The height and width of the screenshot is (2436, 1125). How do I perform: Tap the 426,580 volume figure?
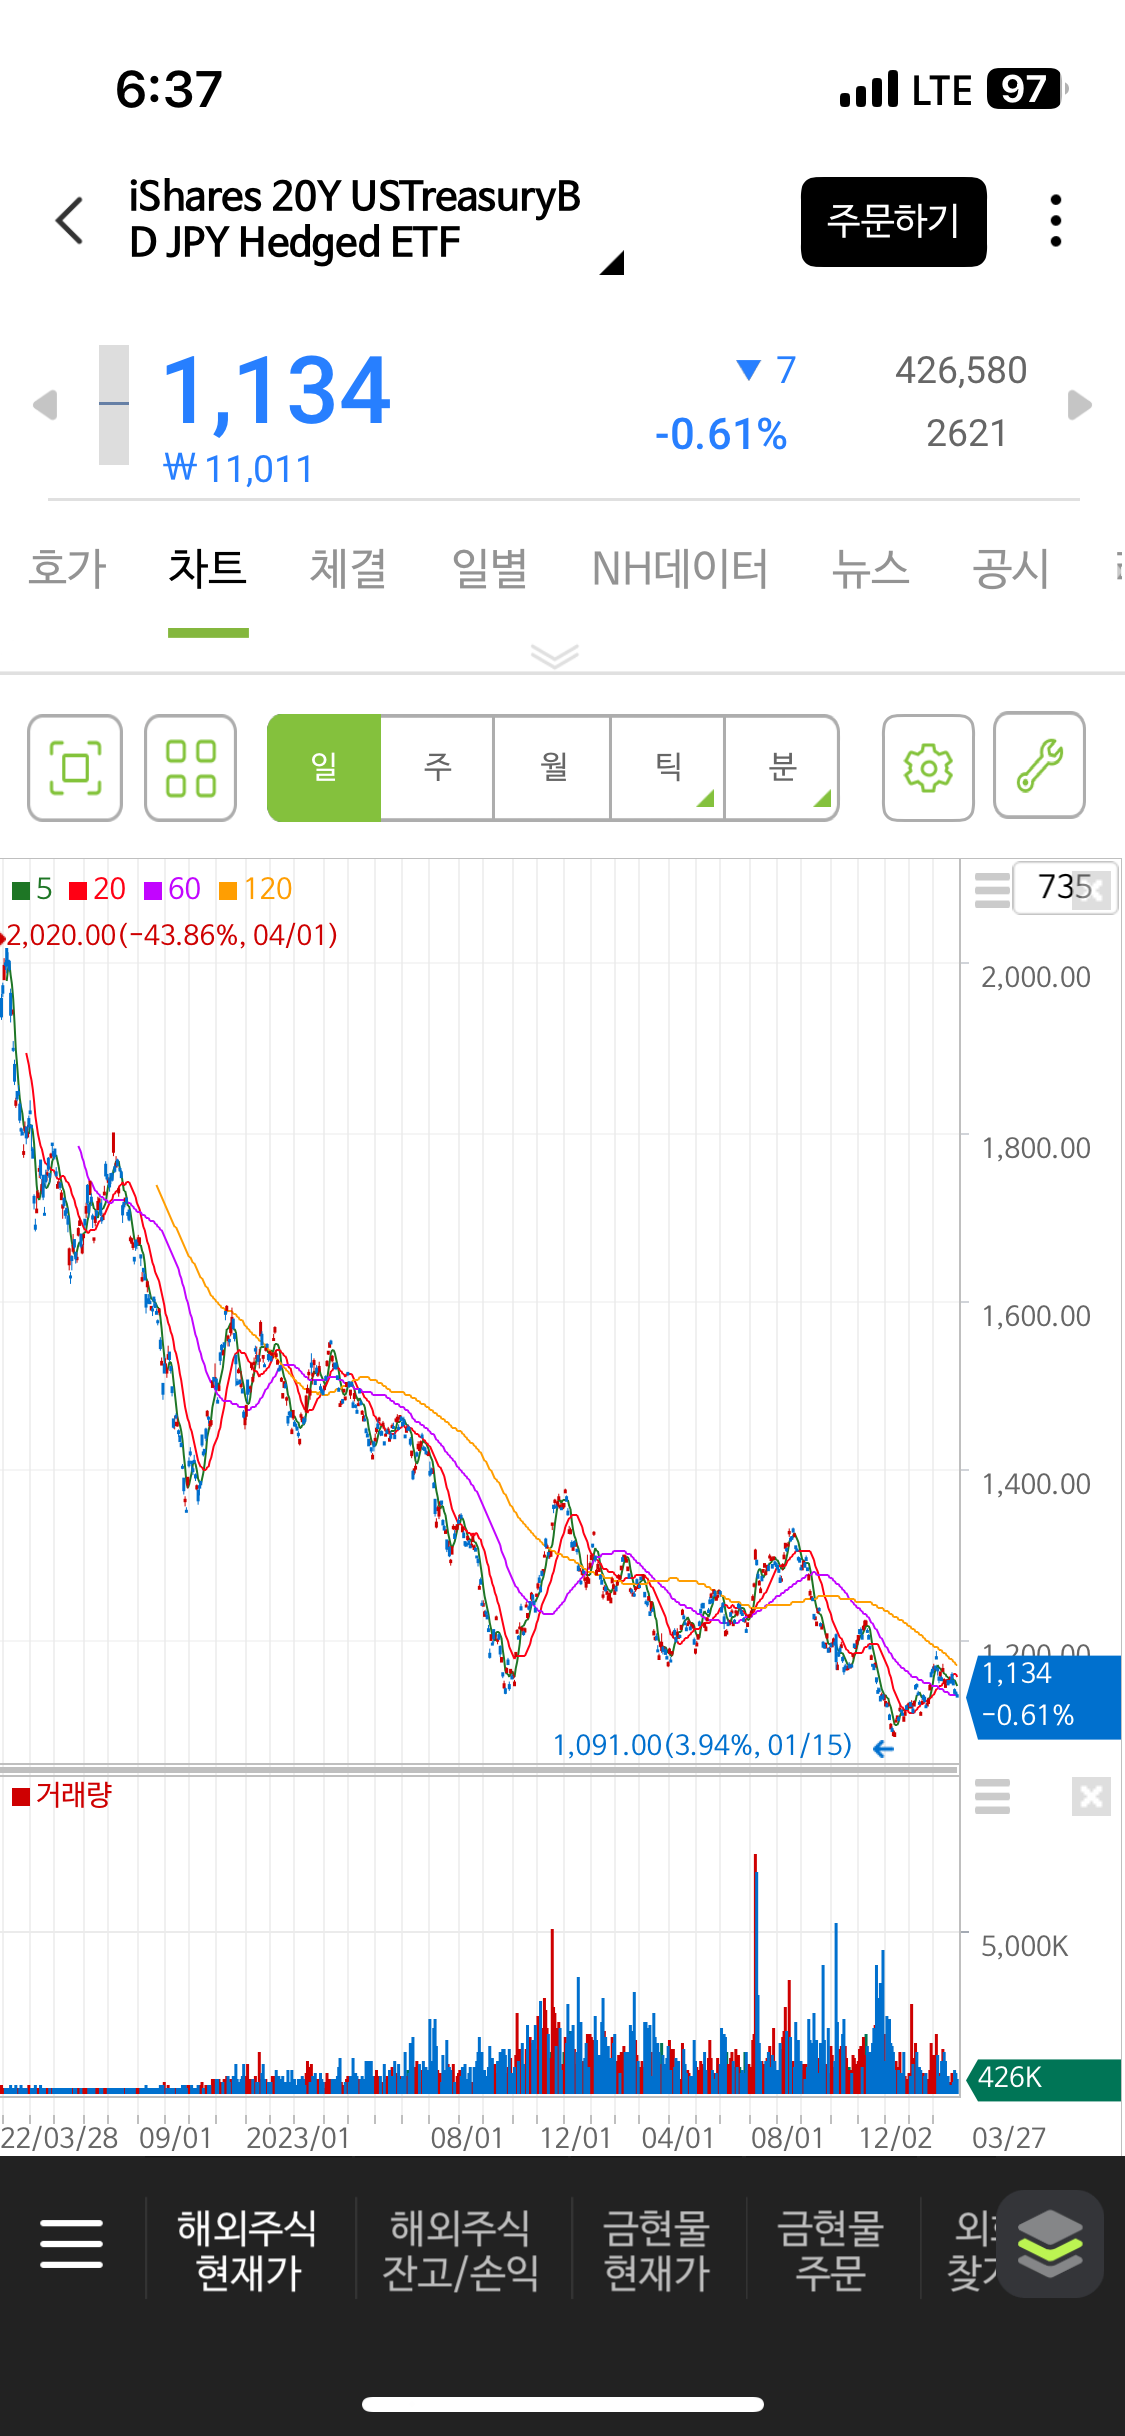click(x=961, y=371)
